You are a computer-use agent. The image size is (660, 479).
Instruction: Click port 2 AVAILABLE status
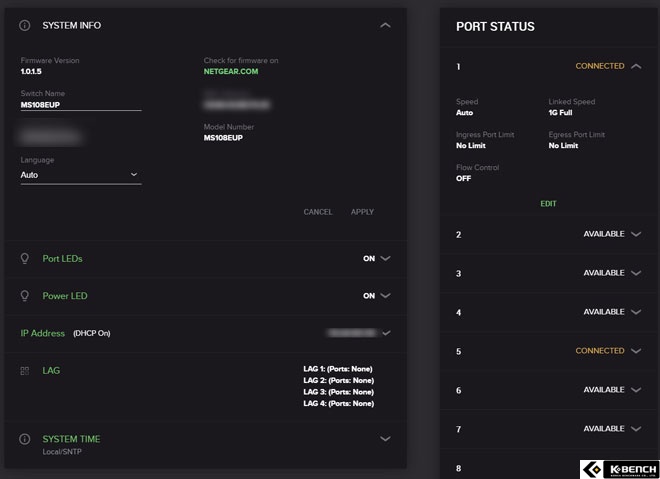[x=604, y=234]
